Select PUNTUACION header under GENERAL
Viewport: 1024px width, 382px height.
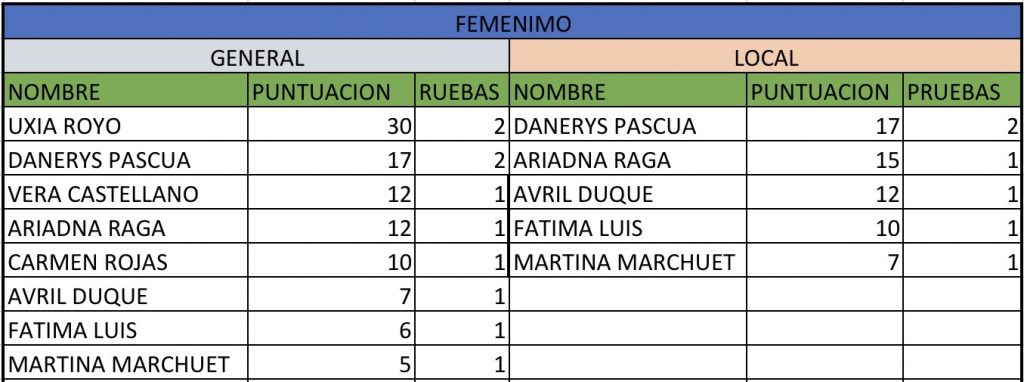(x=331, y=91)
